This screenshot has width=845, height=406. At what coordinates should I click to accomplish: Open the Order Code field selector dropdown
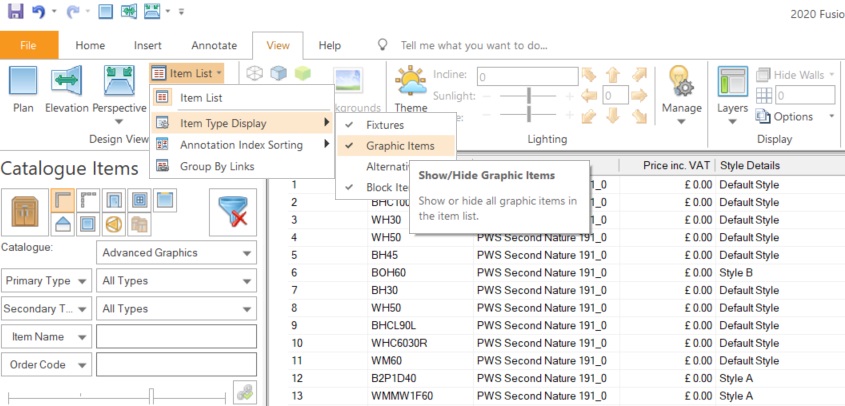pyautogui.click(x=45, y=364)
